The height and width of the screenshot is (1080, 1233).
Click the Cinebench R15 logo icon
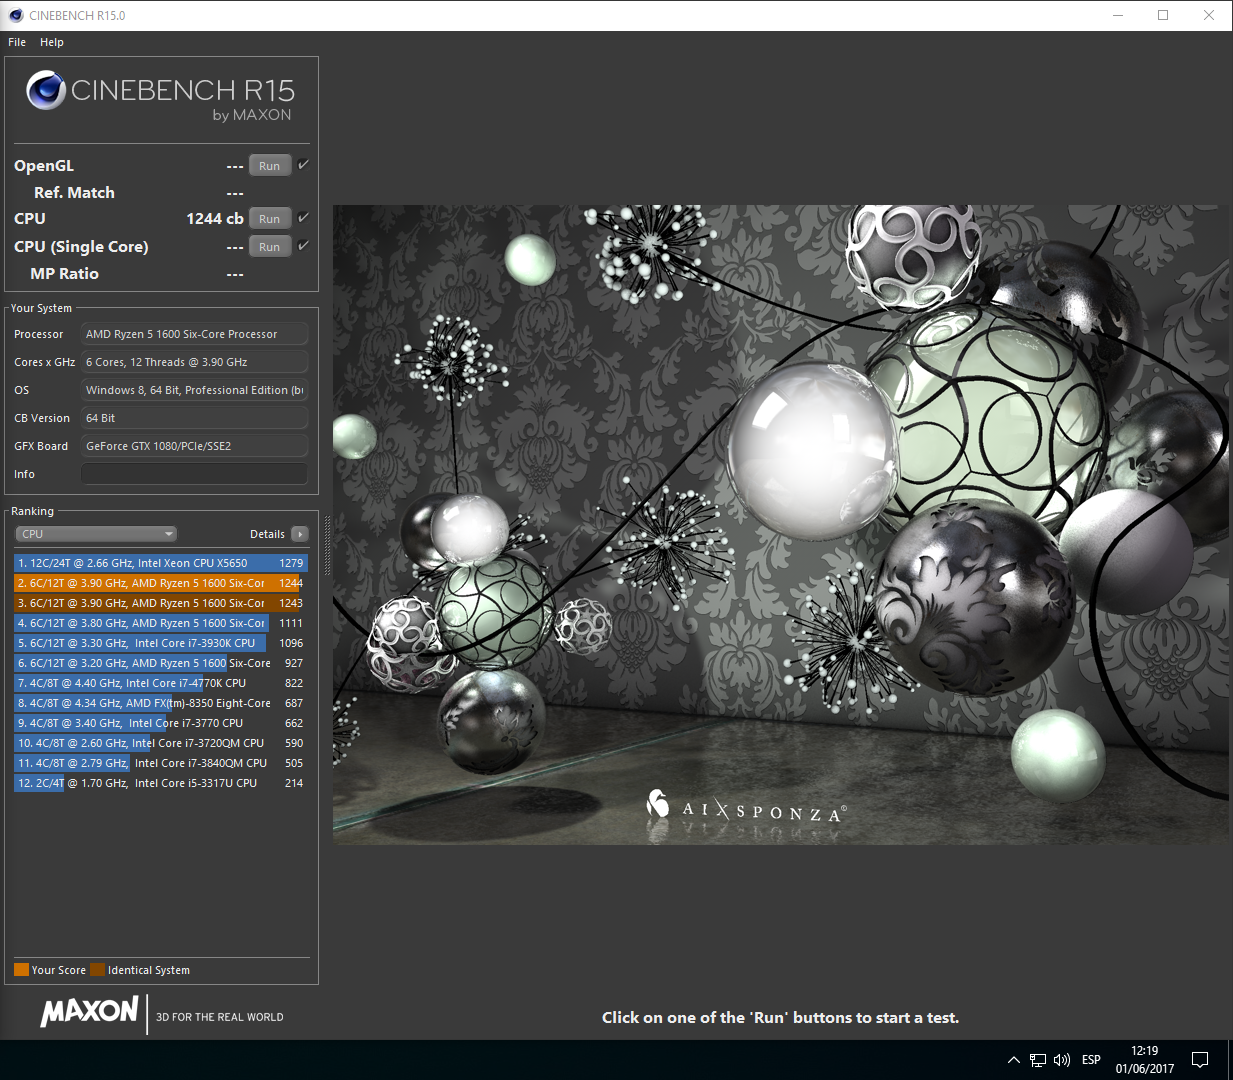[x=46, y=90]
